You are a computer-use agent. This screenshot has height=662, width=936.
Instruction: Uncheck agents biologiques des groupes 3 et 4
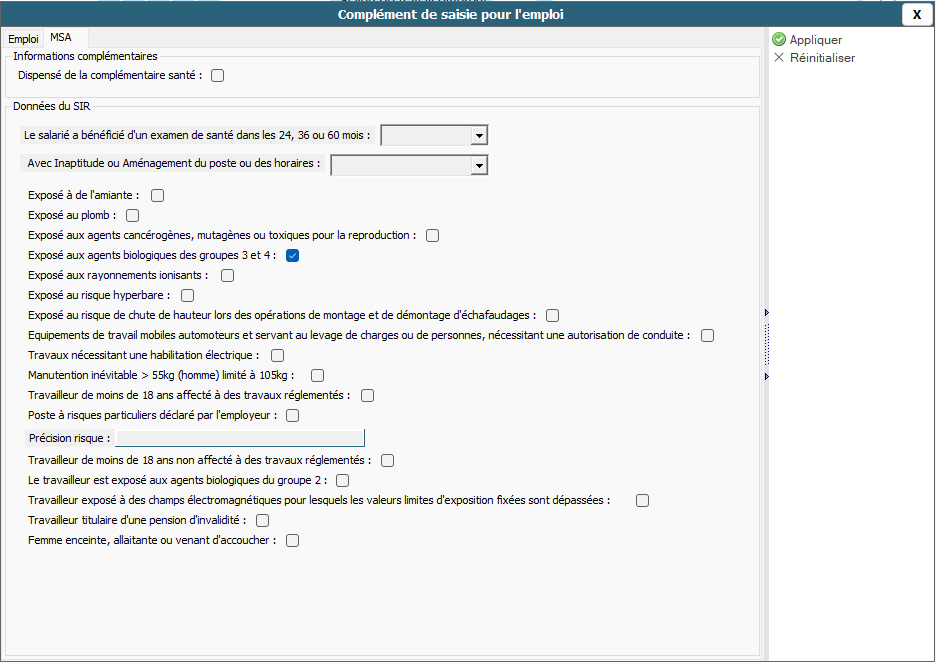point(292,255)
